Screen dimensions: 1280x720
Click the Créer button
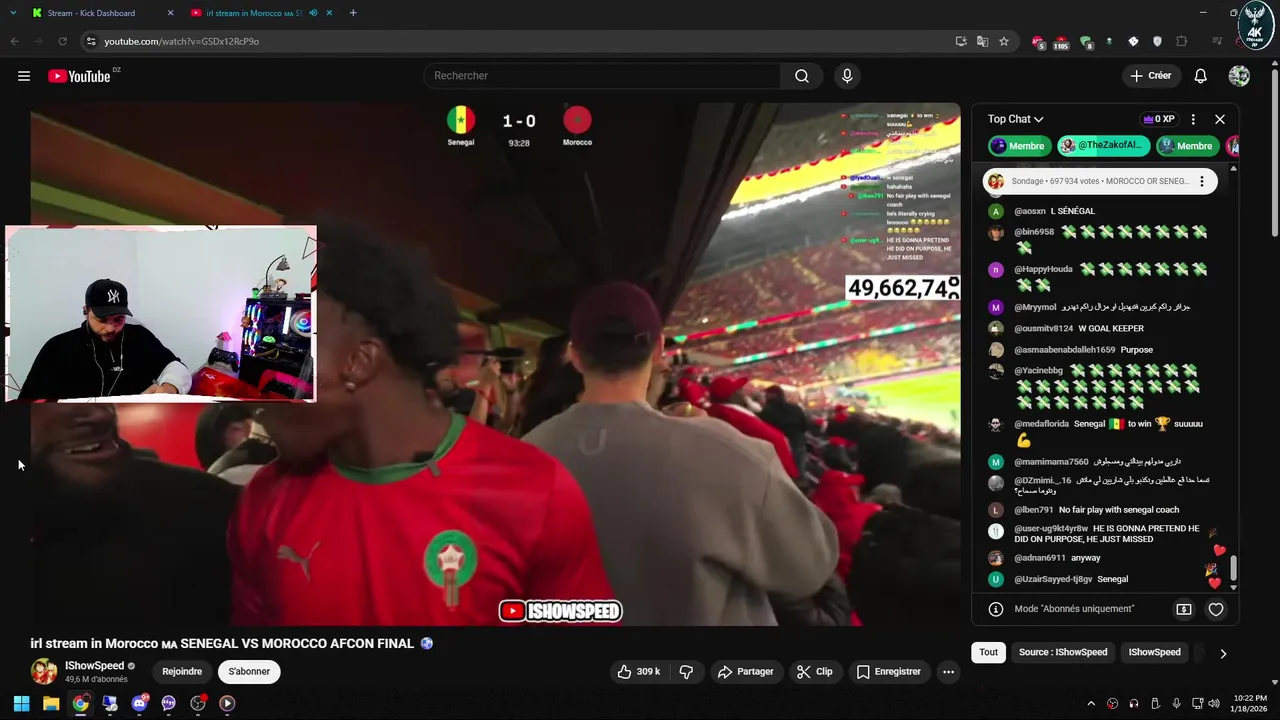pyautogui.click(x=1150, y=76)
